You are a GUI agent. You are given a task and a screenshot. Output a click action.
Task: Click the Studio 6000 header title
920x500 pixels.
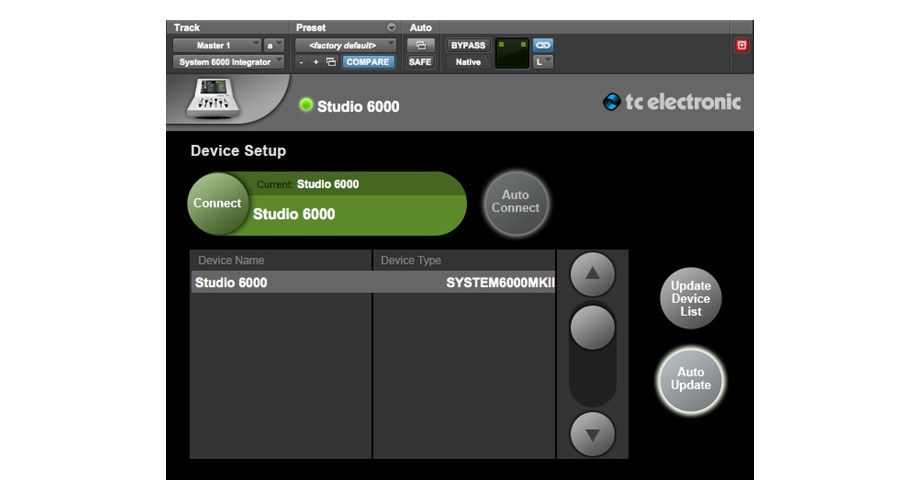tap(358, 106)
